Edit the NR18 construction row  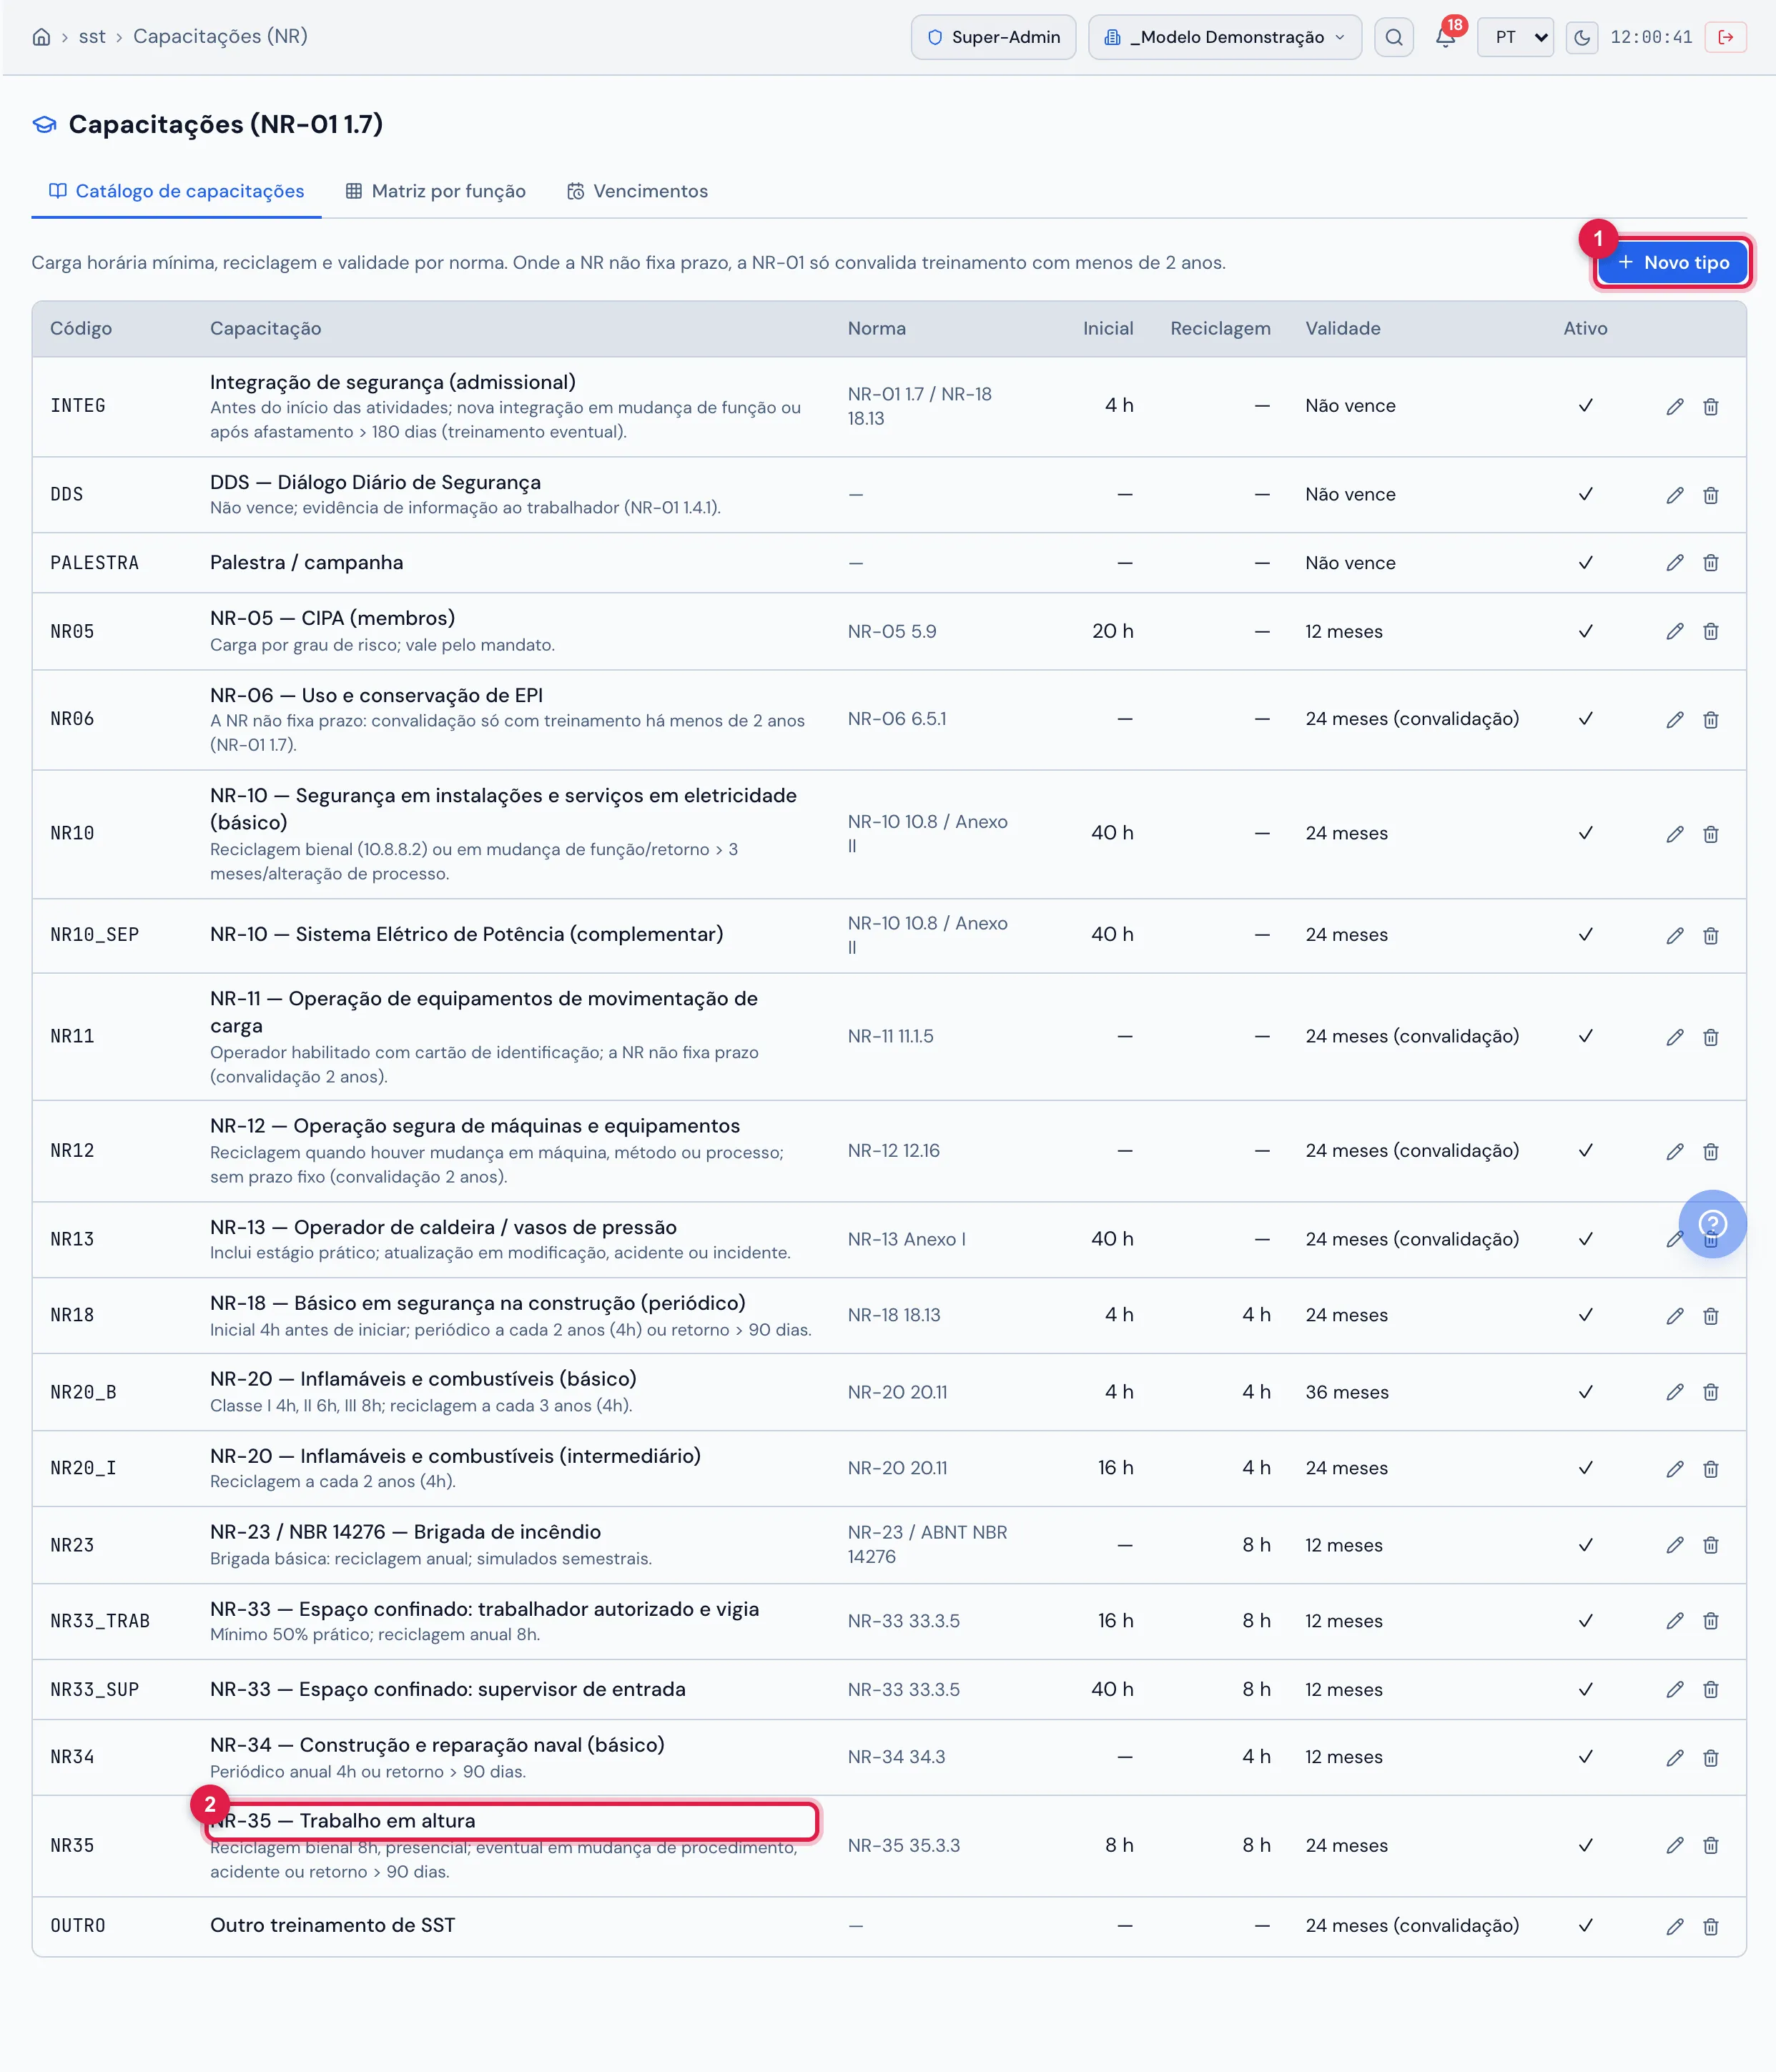point(1675,1315)
